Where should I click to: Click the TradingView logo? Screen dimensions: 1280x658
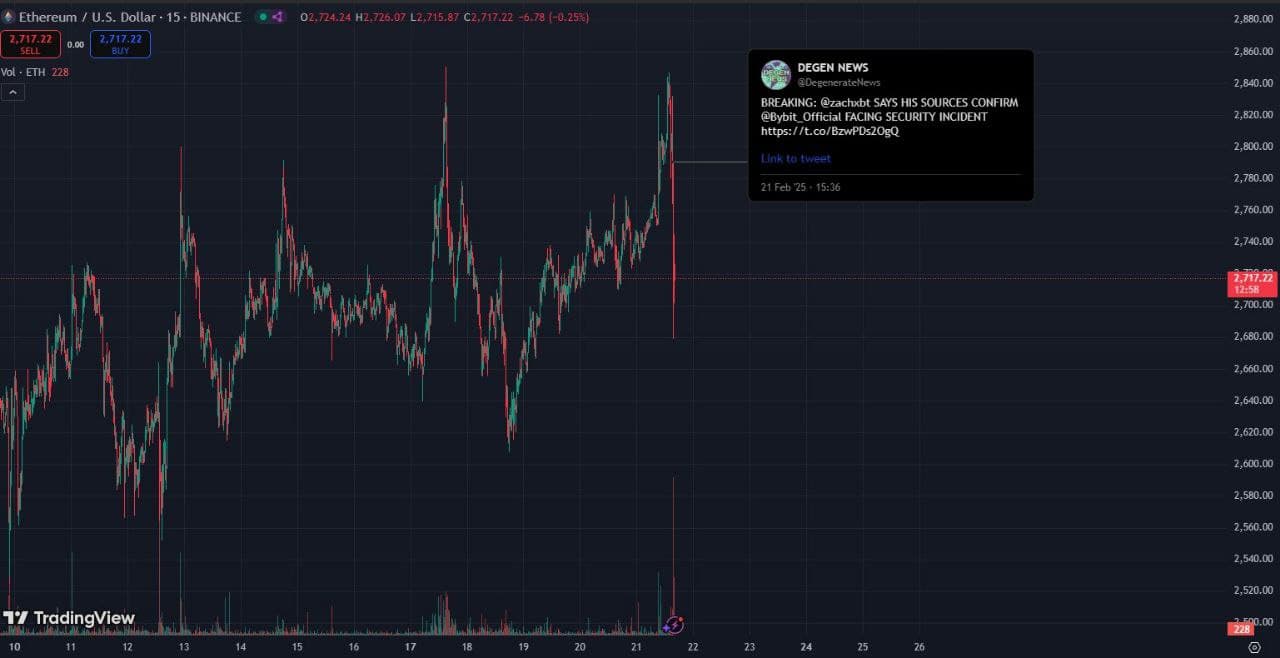click(x=69, y=618)
